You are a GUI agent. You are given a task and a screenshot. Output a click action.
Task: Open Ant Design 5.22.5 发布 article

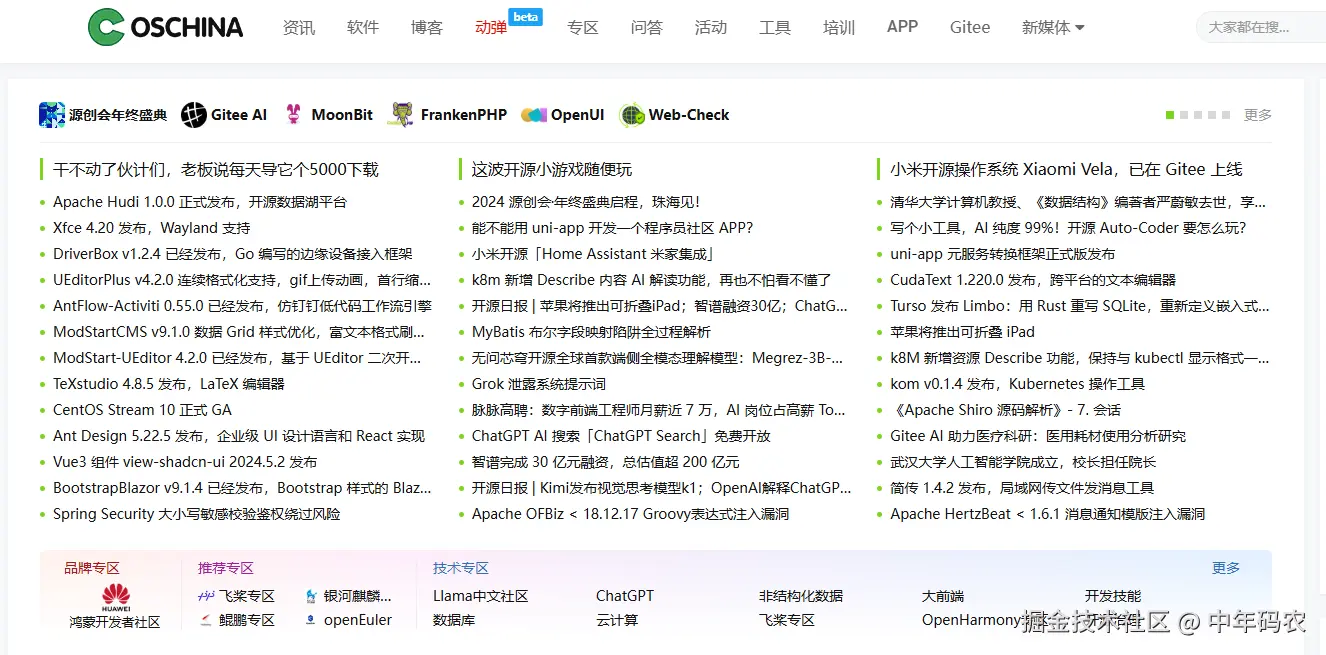[x=239, y=436]
